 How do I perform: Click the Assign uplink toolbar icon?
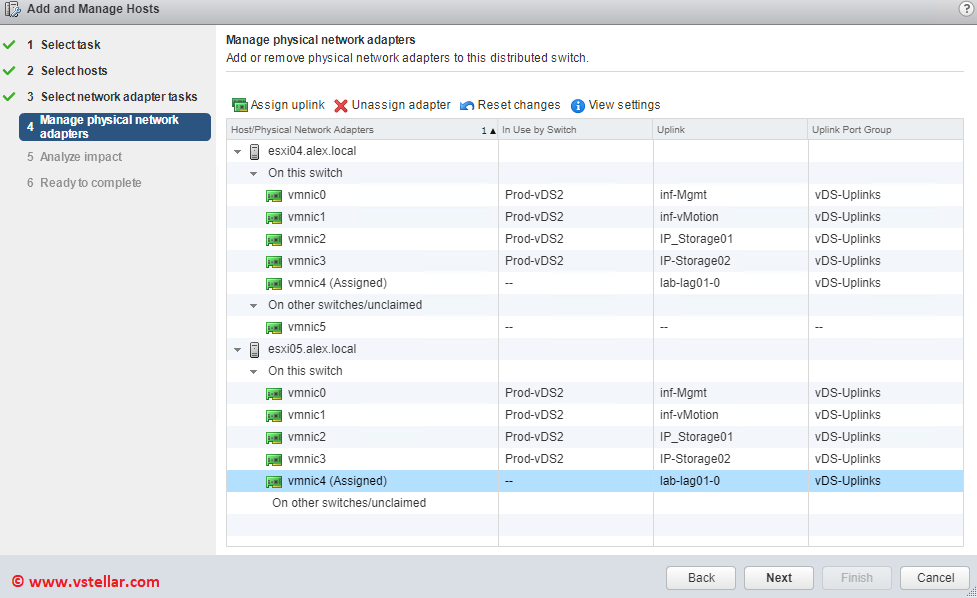click(x=240, y=105)
